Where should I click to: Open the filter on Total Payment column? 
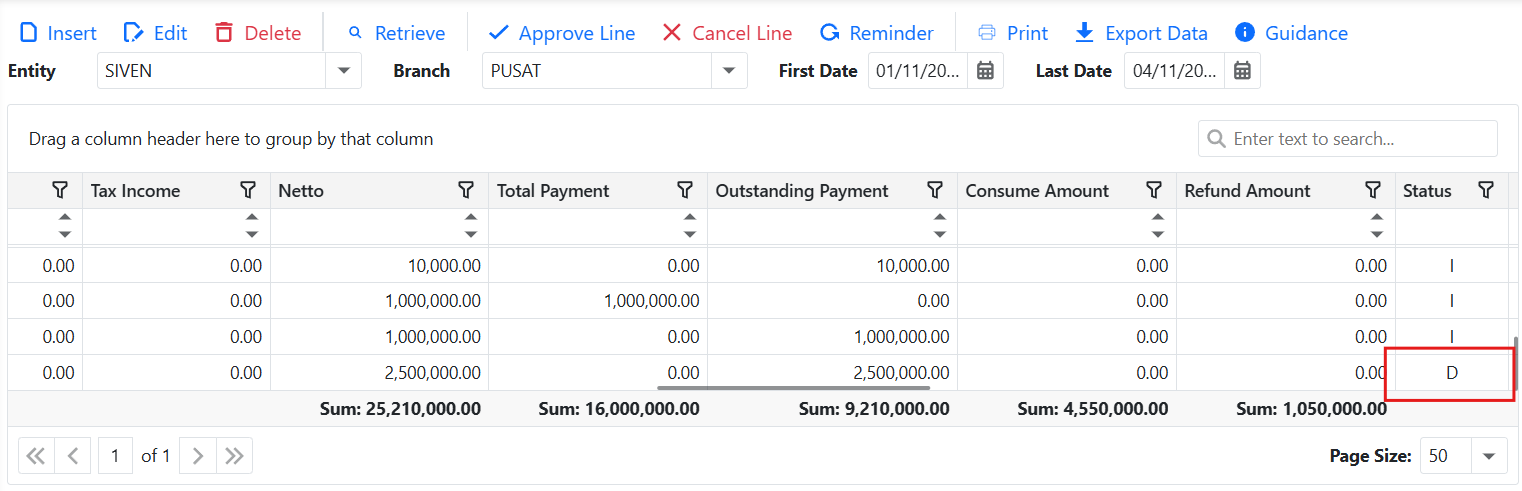pyautogui.click(x=685, y=190)
